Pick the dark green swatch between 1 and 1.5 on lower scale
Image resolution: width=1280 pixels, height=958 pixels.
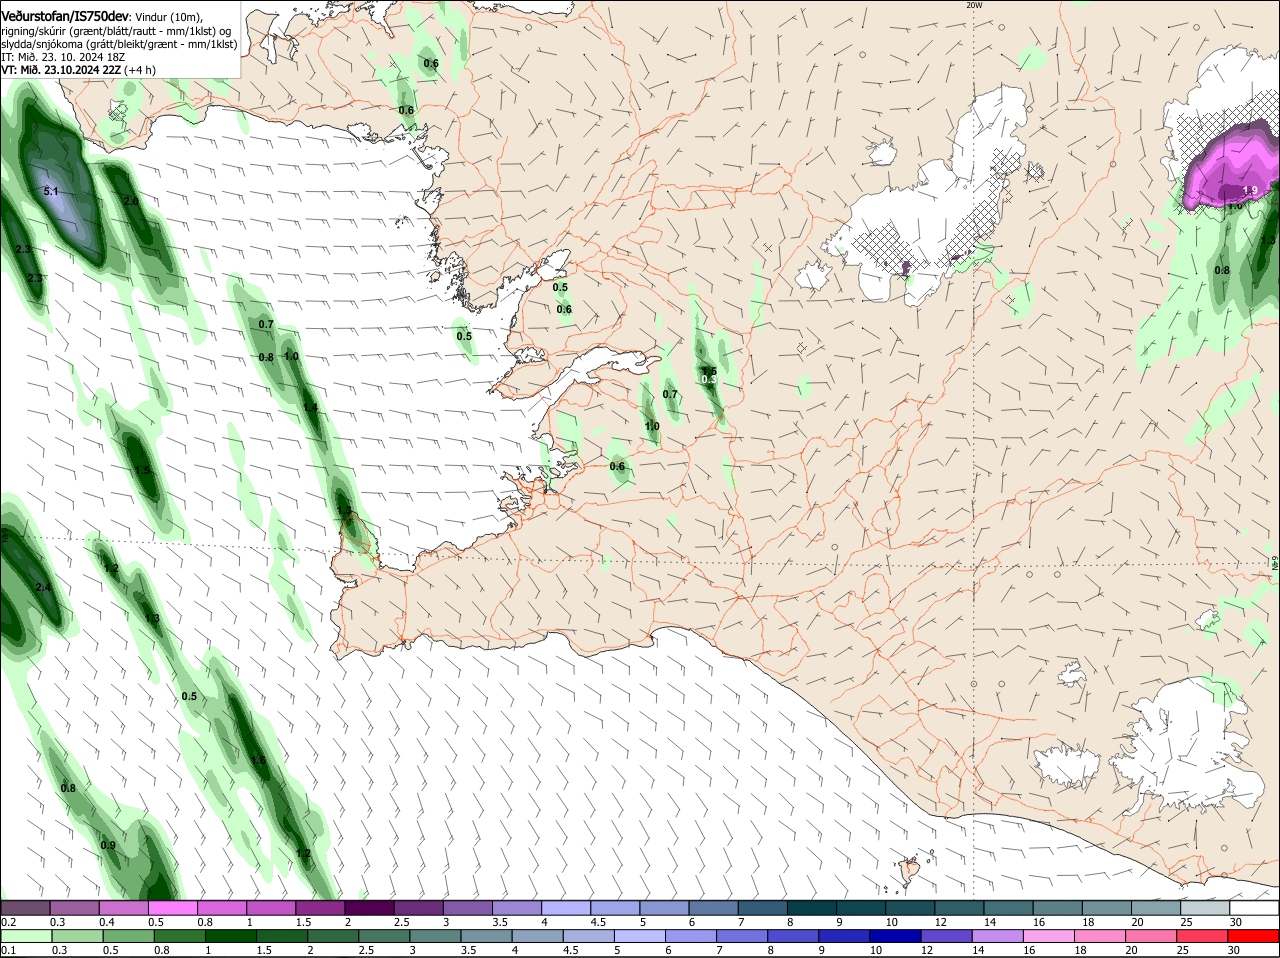click(231, 936)
